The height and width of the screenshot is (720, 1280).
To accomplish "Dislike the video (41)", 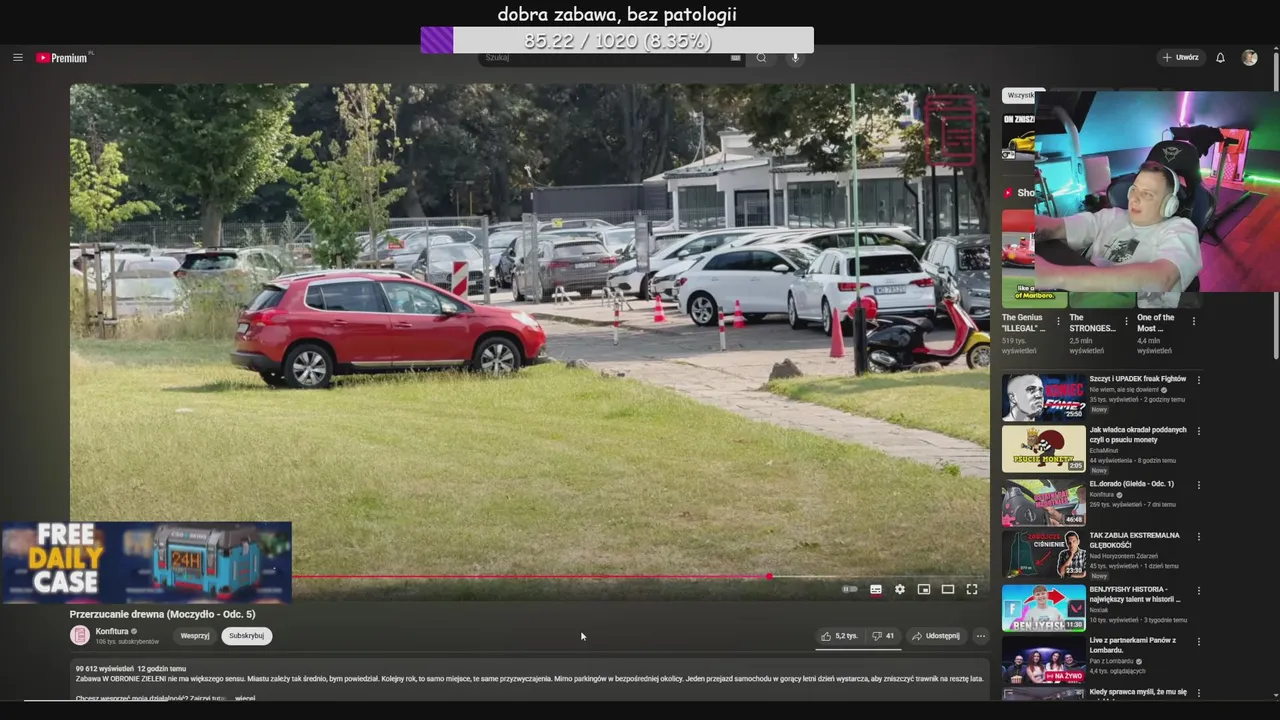I will pos(883,636).
